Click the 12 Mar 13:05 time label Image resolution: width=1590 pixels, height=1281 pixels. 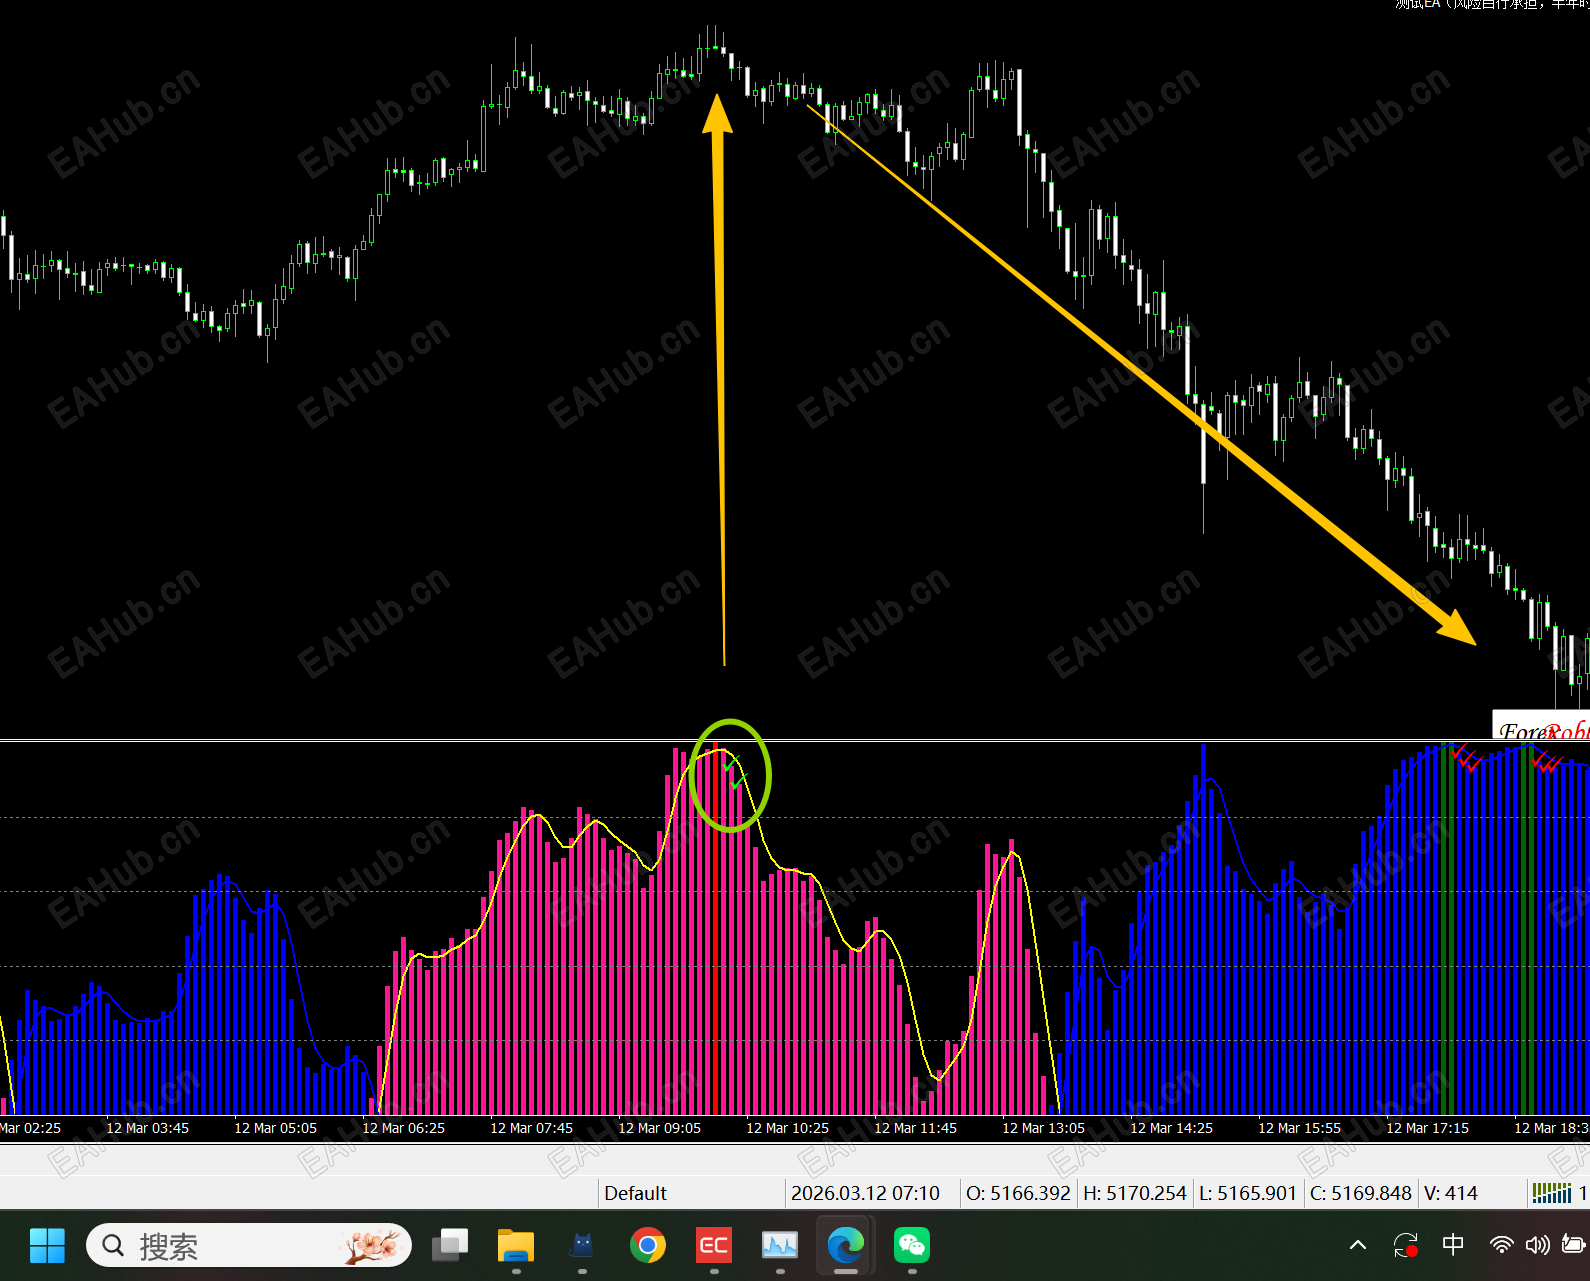pos(1043,1128)
